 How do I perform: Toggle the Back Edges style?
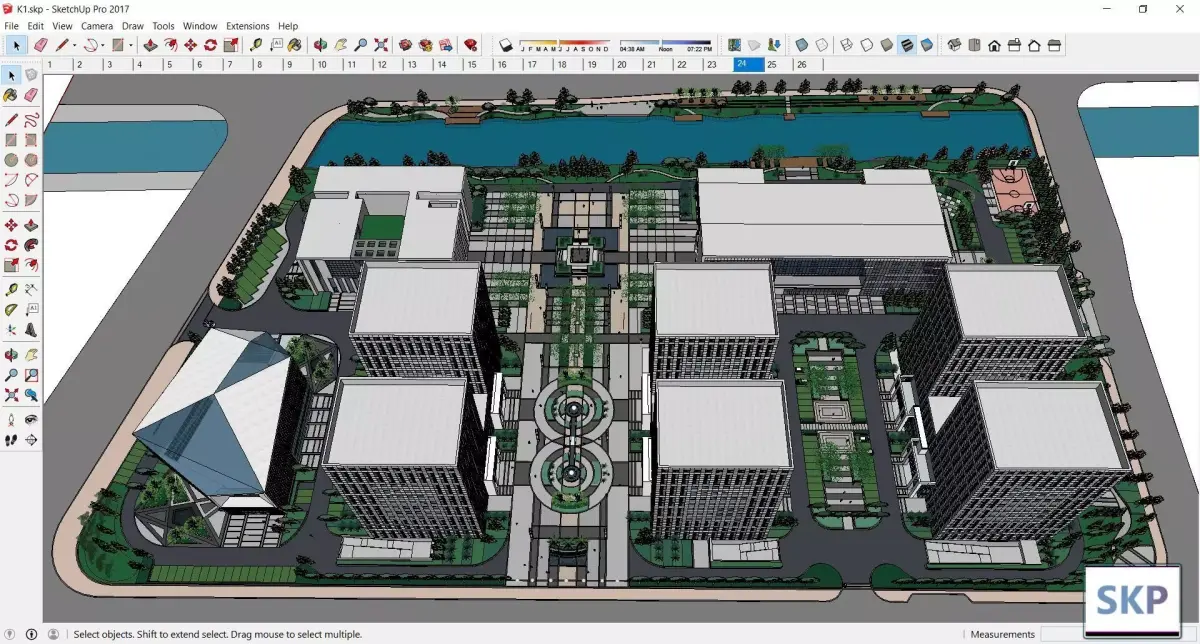coord(822,45)
